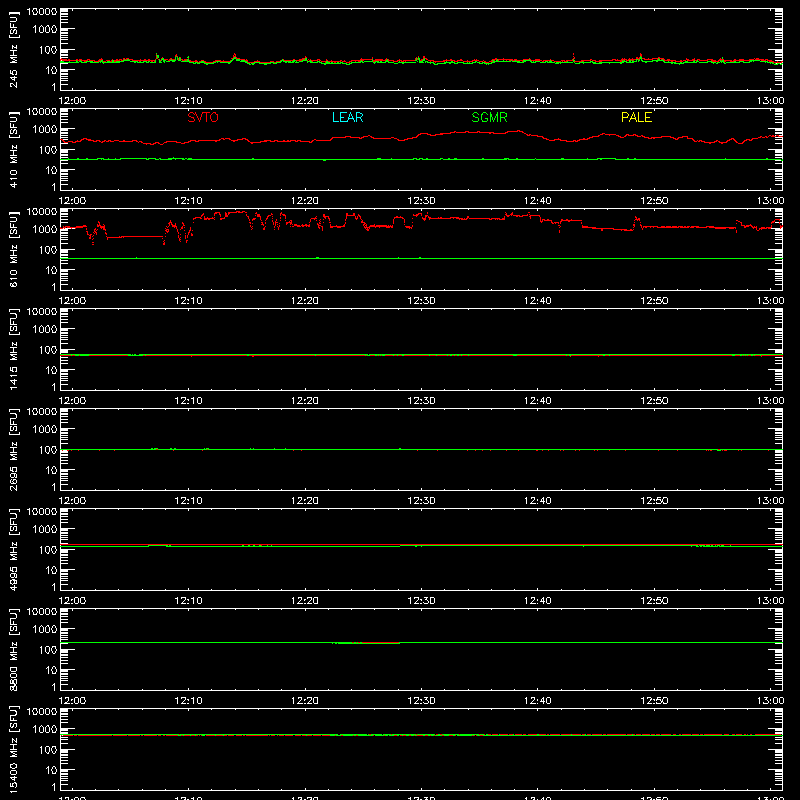
Task: Click the 10 y-axis value on 15400 MHz panel
Action: tap(51, 770)
